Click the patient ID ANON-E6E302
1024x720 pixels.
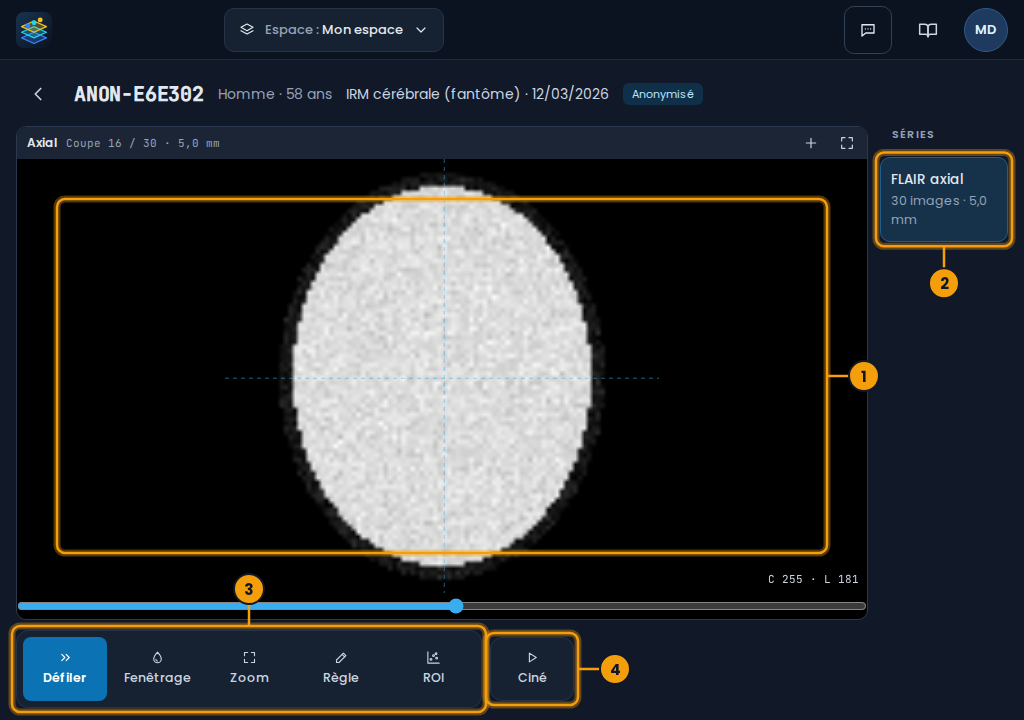139,94
